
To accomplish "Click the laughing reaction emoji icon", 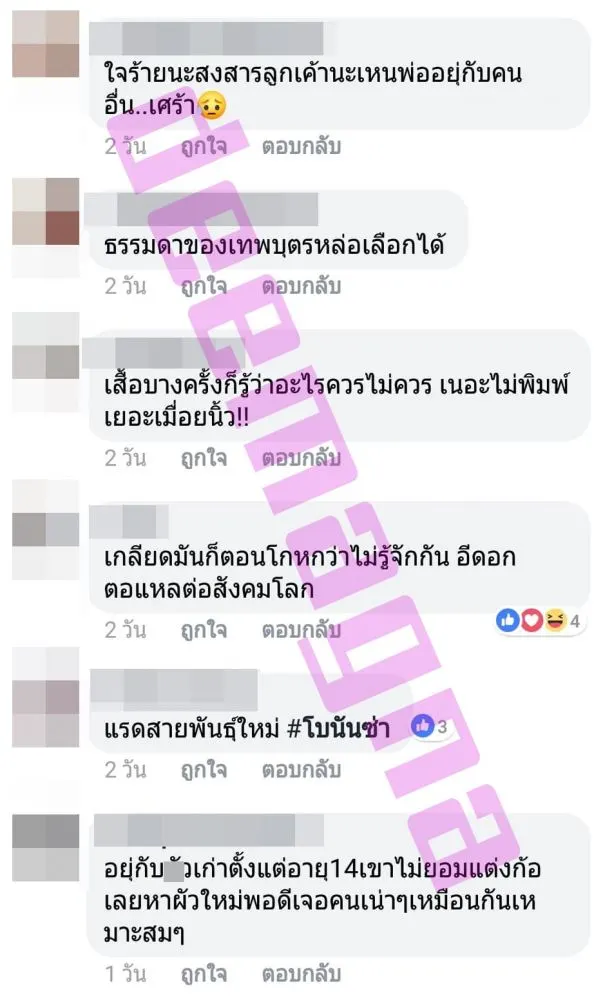I will coord(554,620).
